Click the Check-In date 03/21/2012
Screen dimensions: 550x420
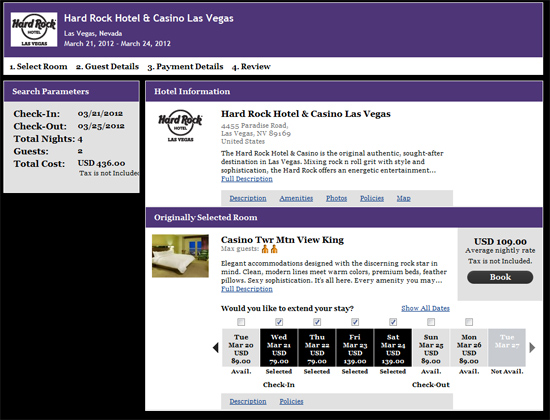point(100,113)
